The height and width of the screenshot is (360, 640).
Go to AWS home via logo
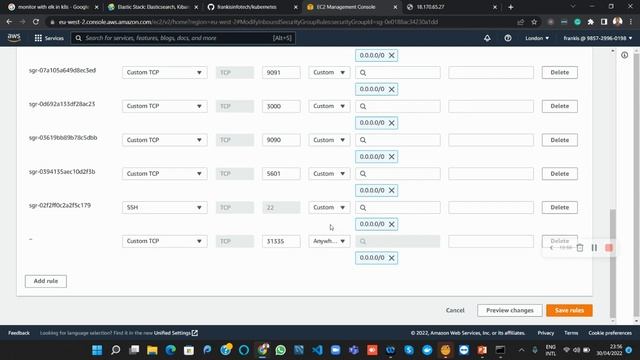[x=14, y=38]
